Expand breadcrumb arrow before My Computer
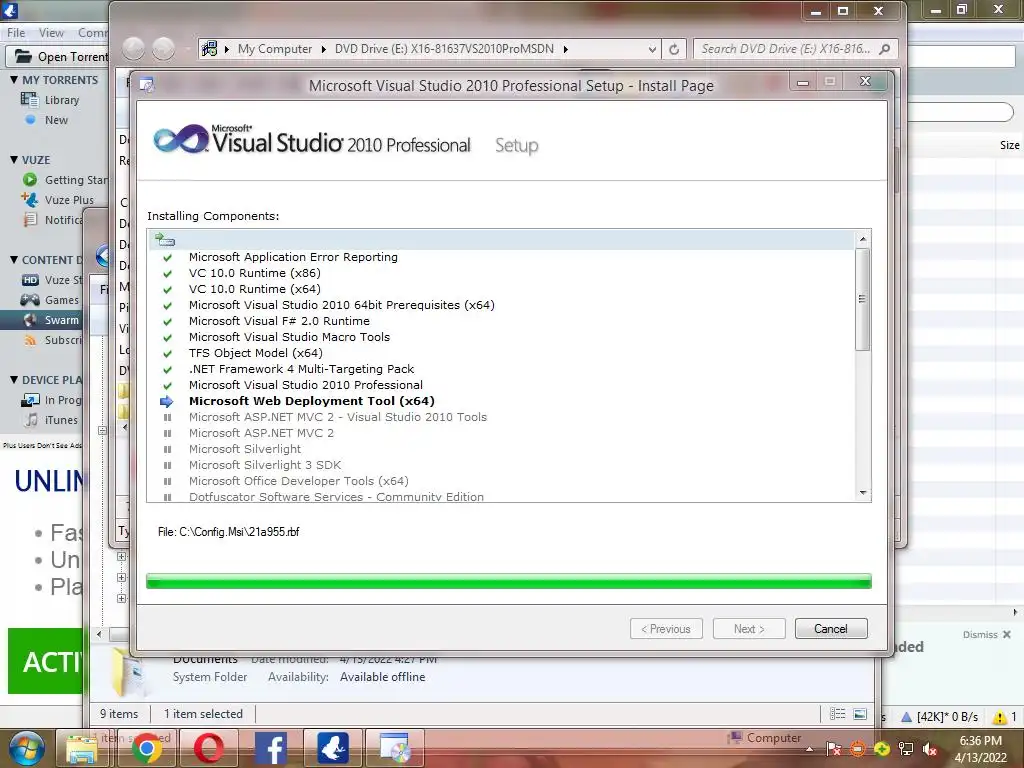 click(227, 49)
